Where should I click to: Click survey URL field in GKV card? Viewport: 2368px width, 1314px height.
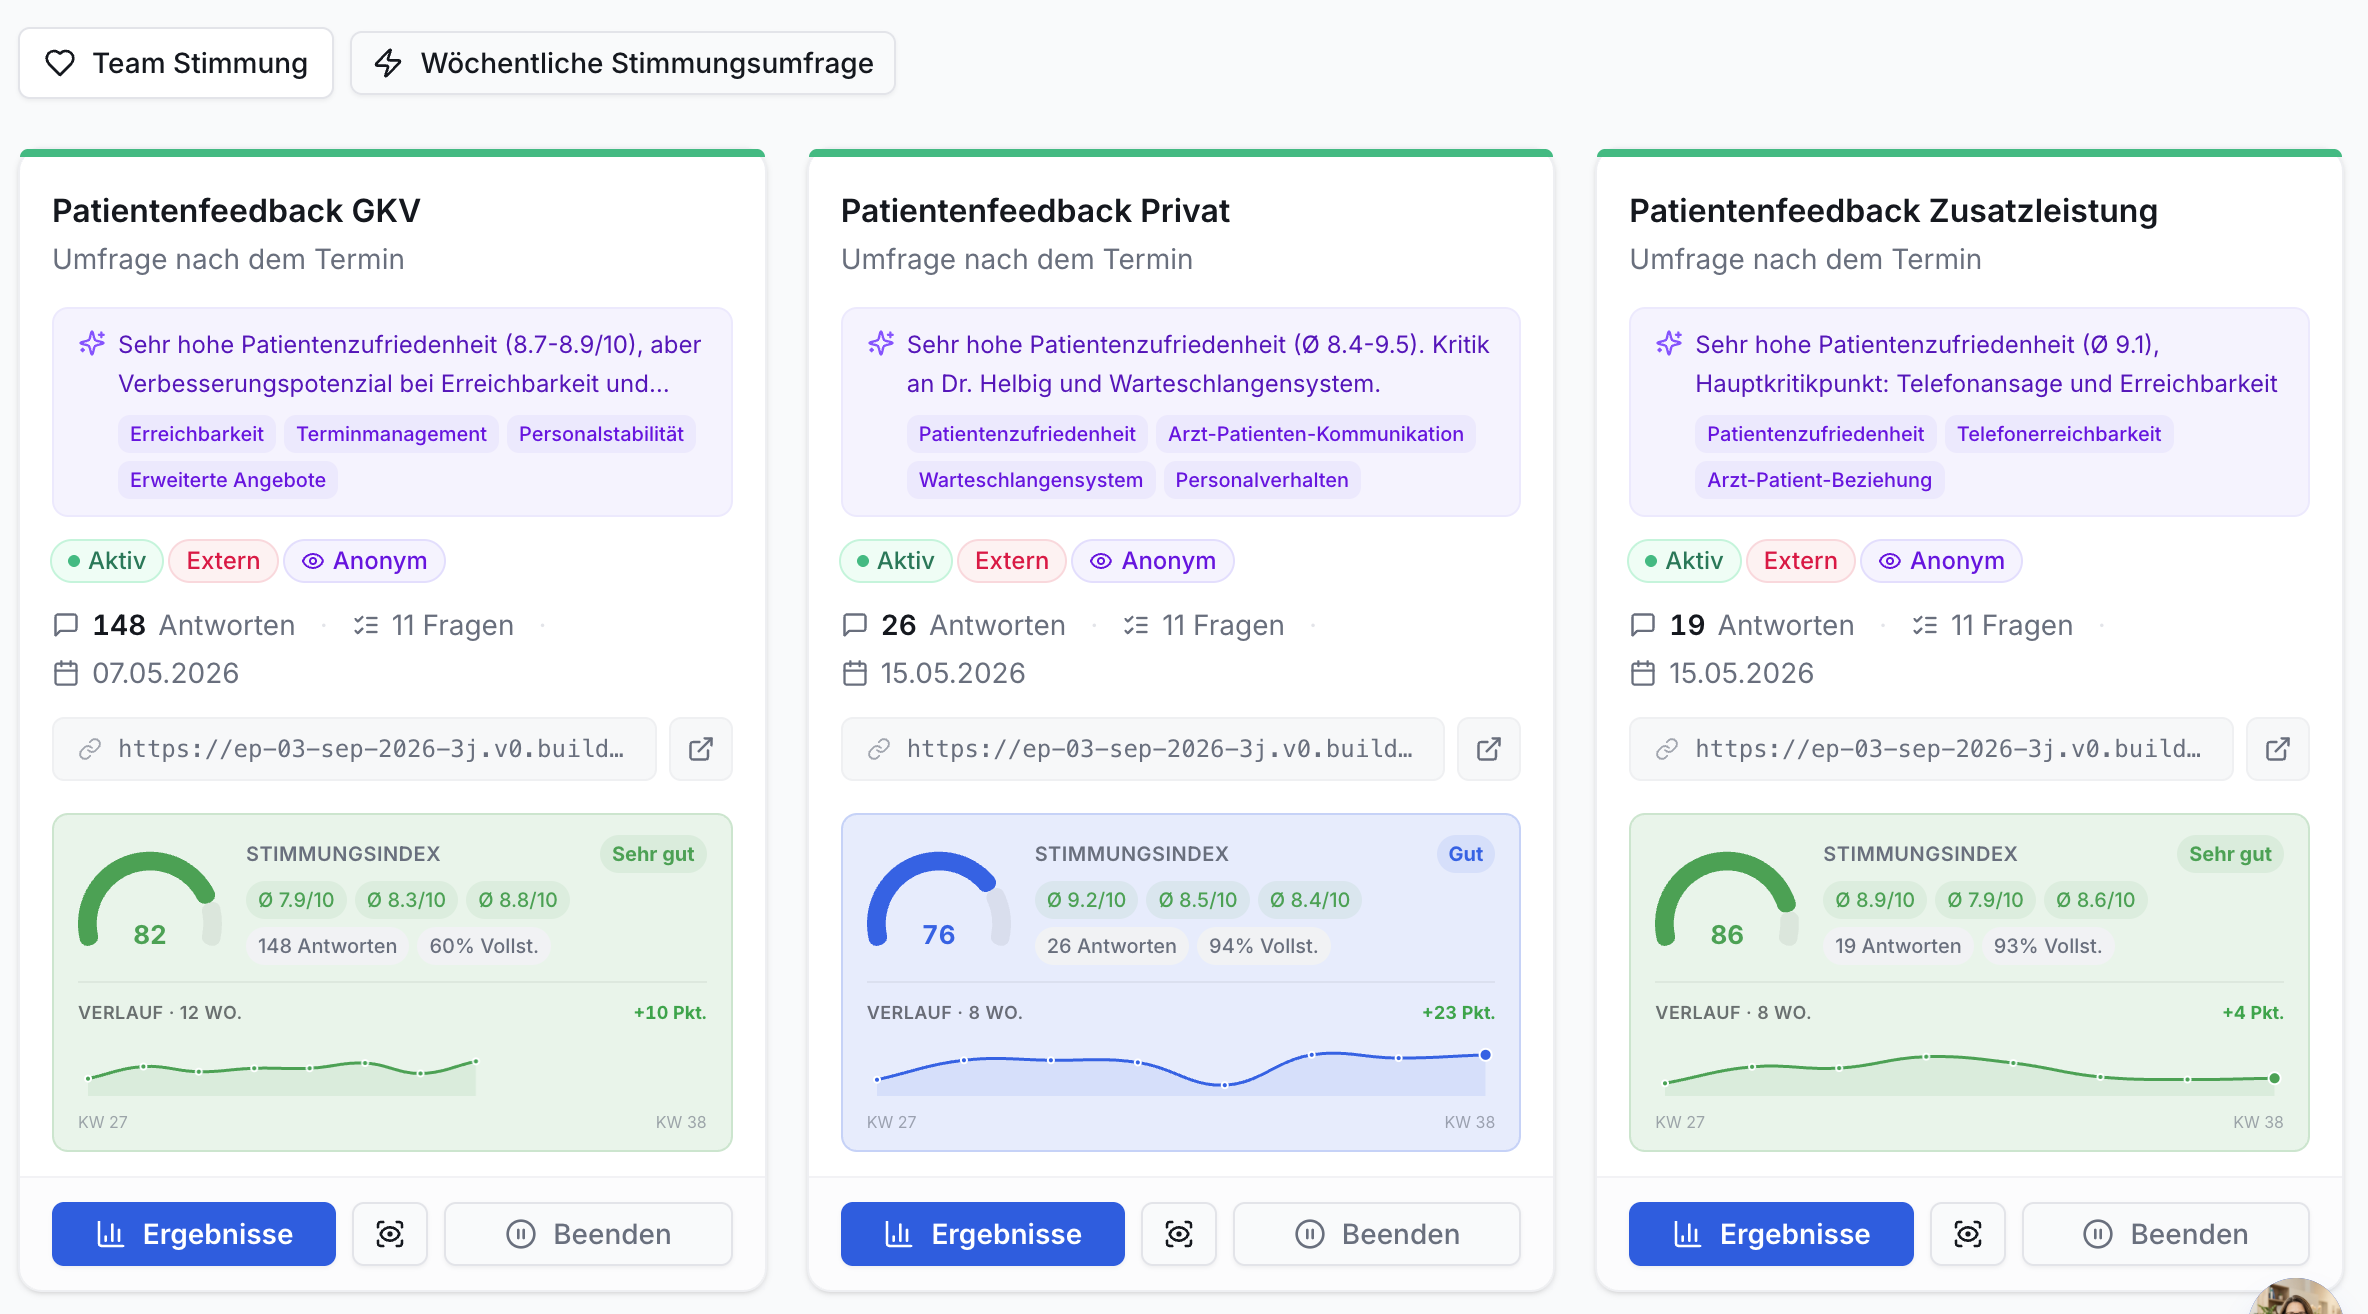[354, 749]
